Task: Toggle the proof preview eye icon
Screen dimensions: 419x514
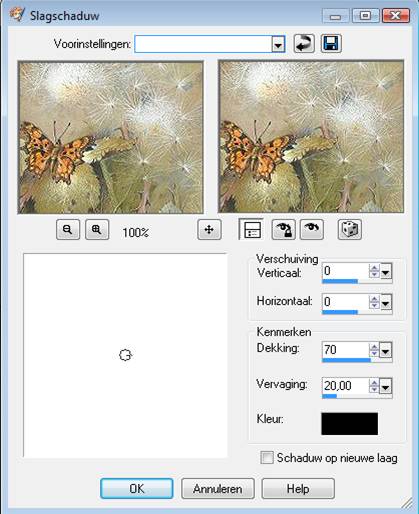Action: pyautogui.click(x=311, y=229)
